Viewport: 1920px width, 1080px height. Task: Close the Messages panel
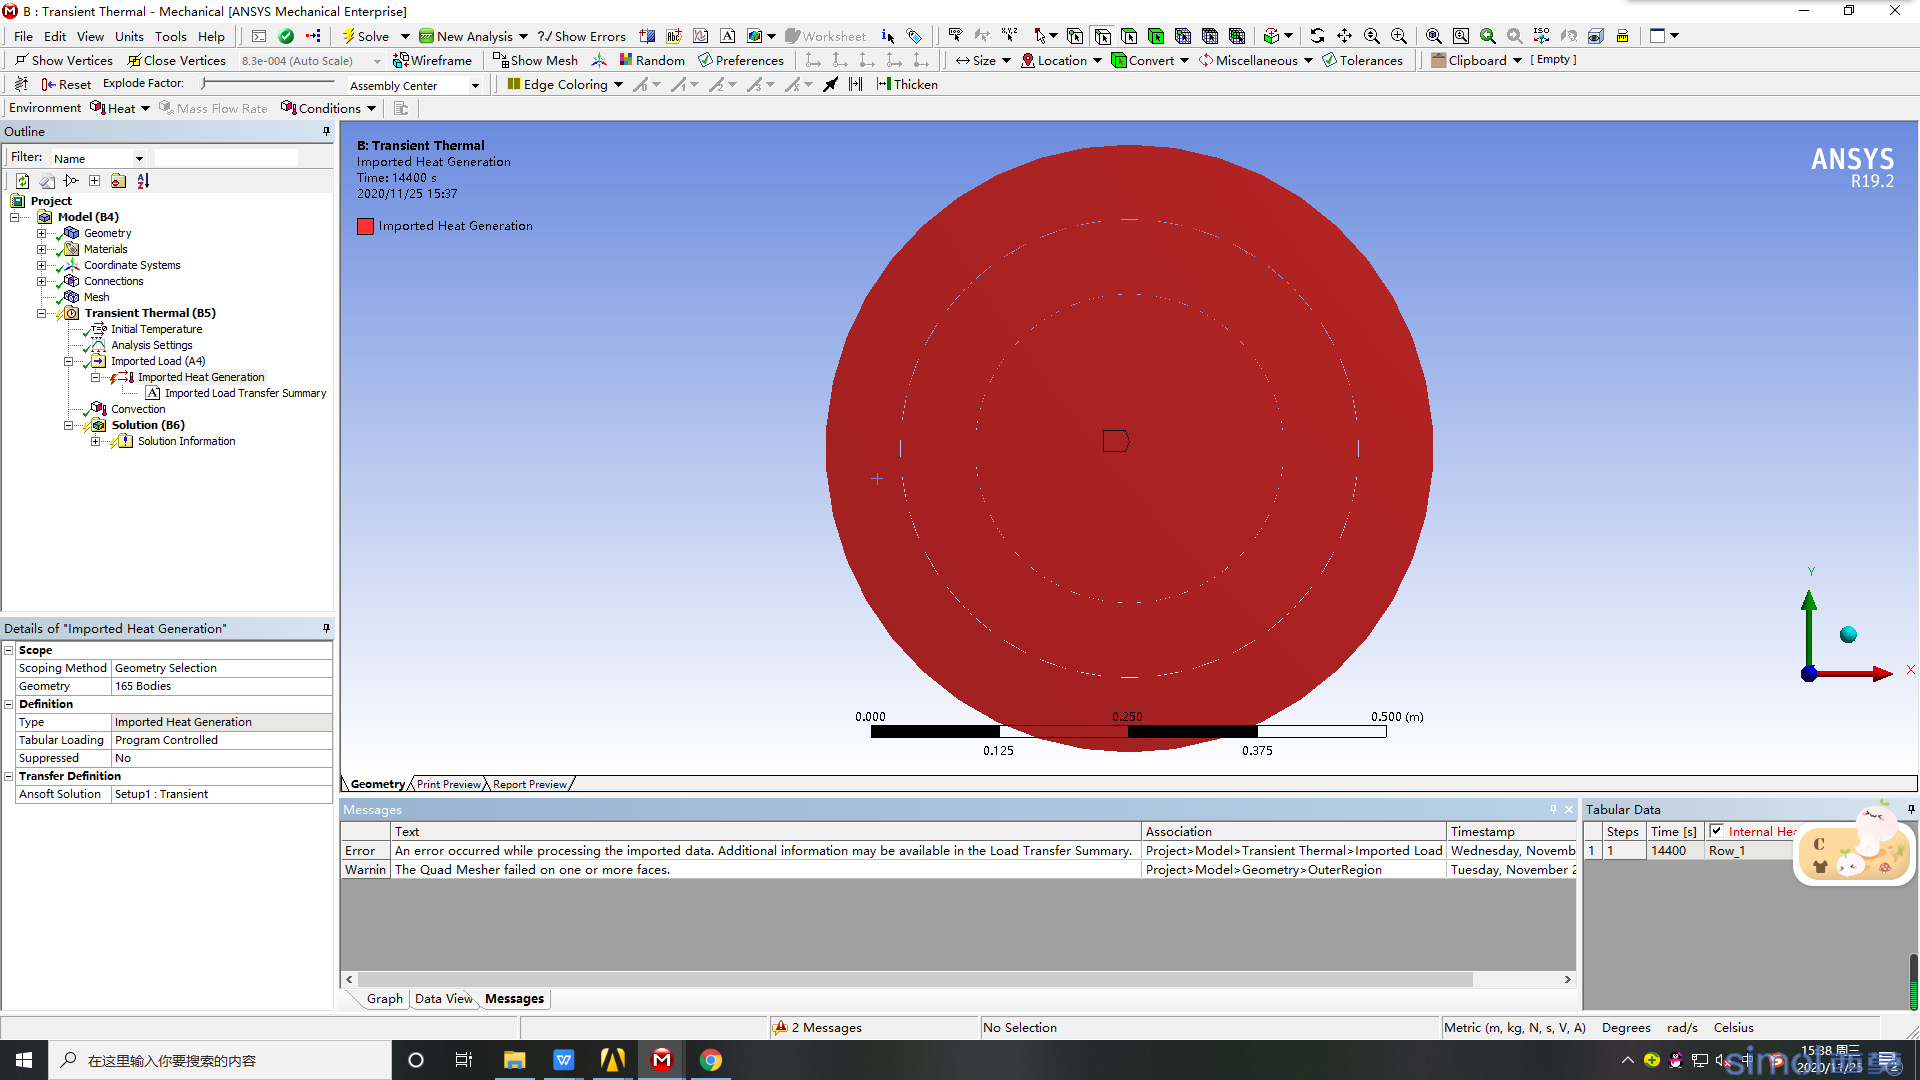(x=1568, y=809)
